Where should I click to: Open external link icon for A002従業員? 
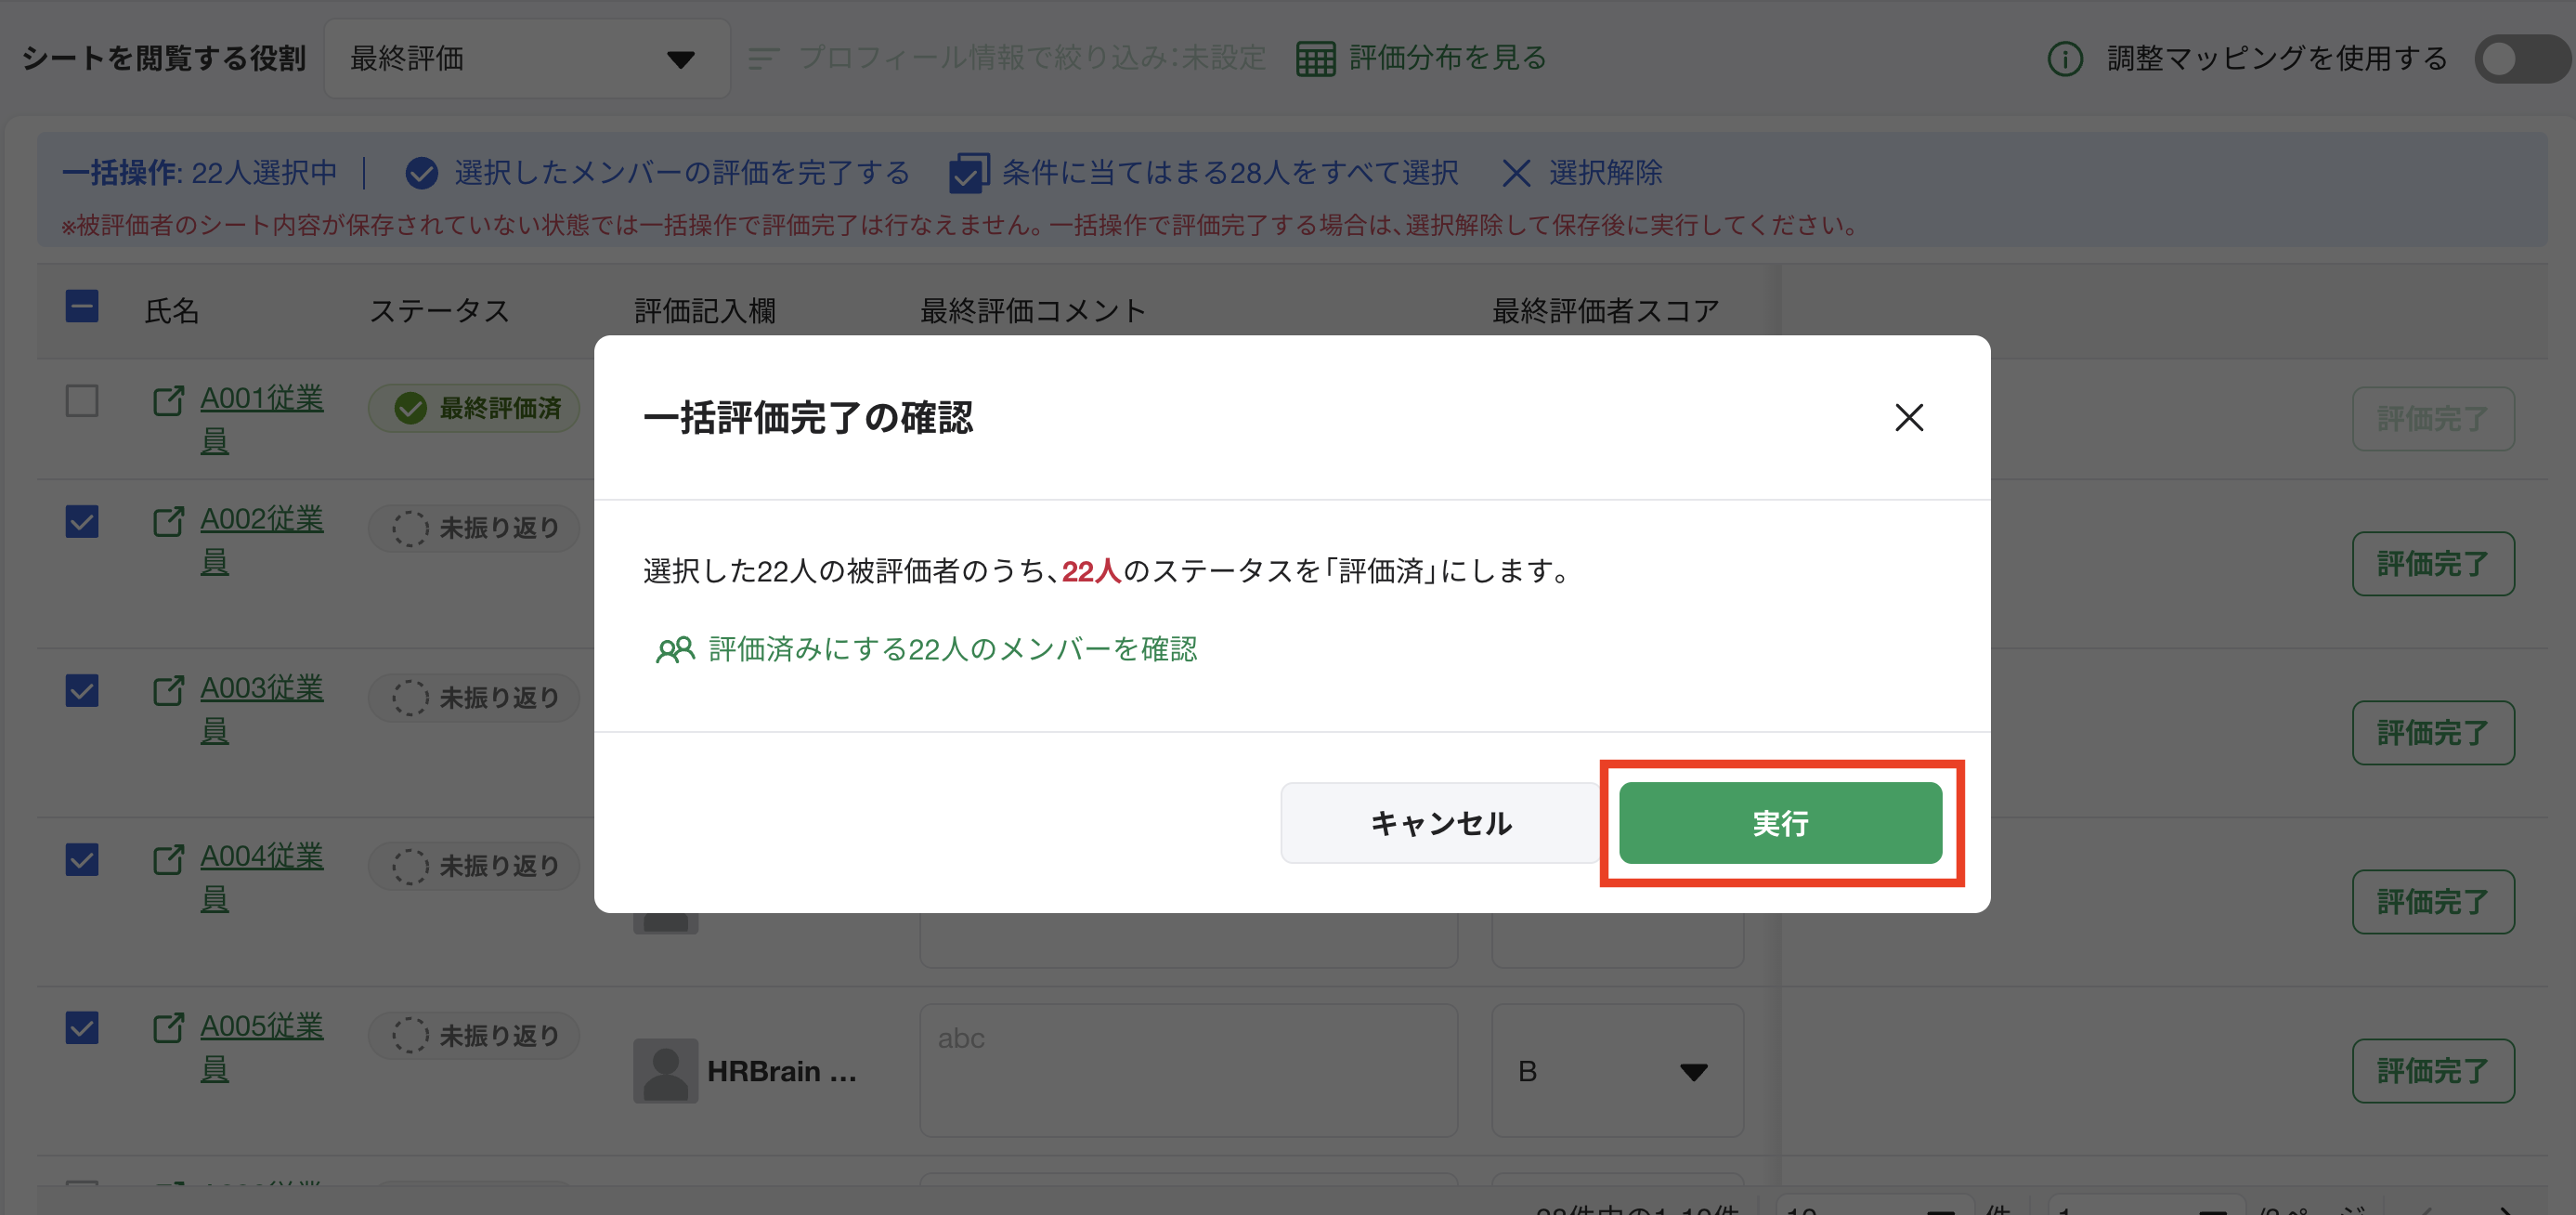(168, 521)
